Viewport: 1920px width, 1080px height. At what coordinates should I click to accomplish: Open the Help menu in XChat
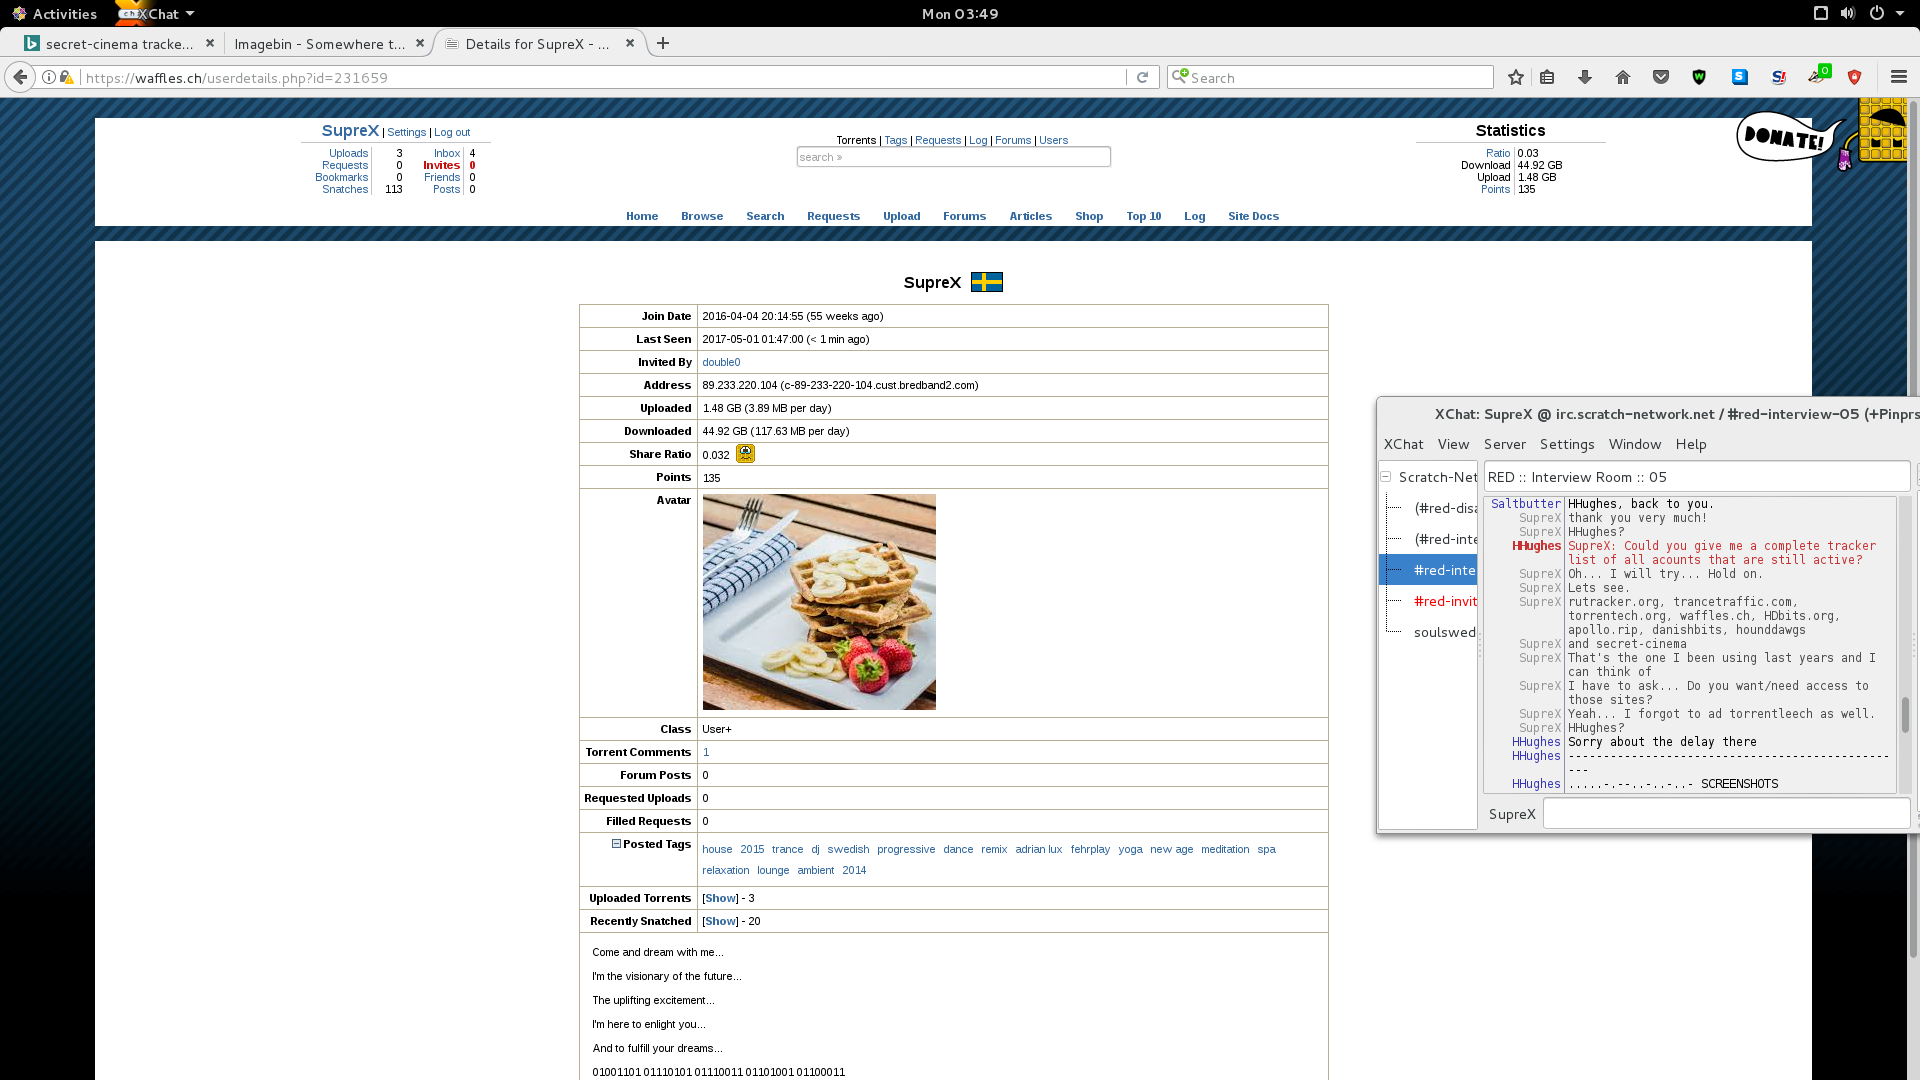tap(1691, 444)
